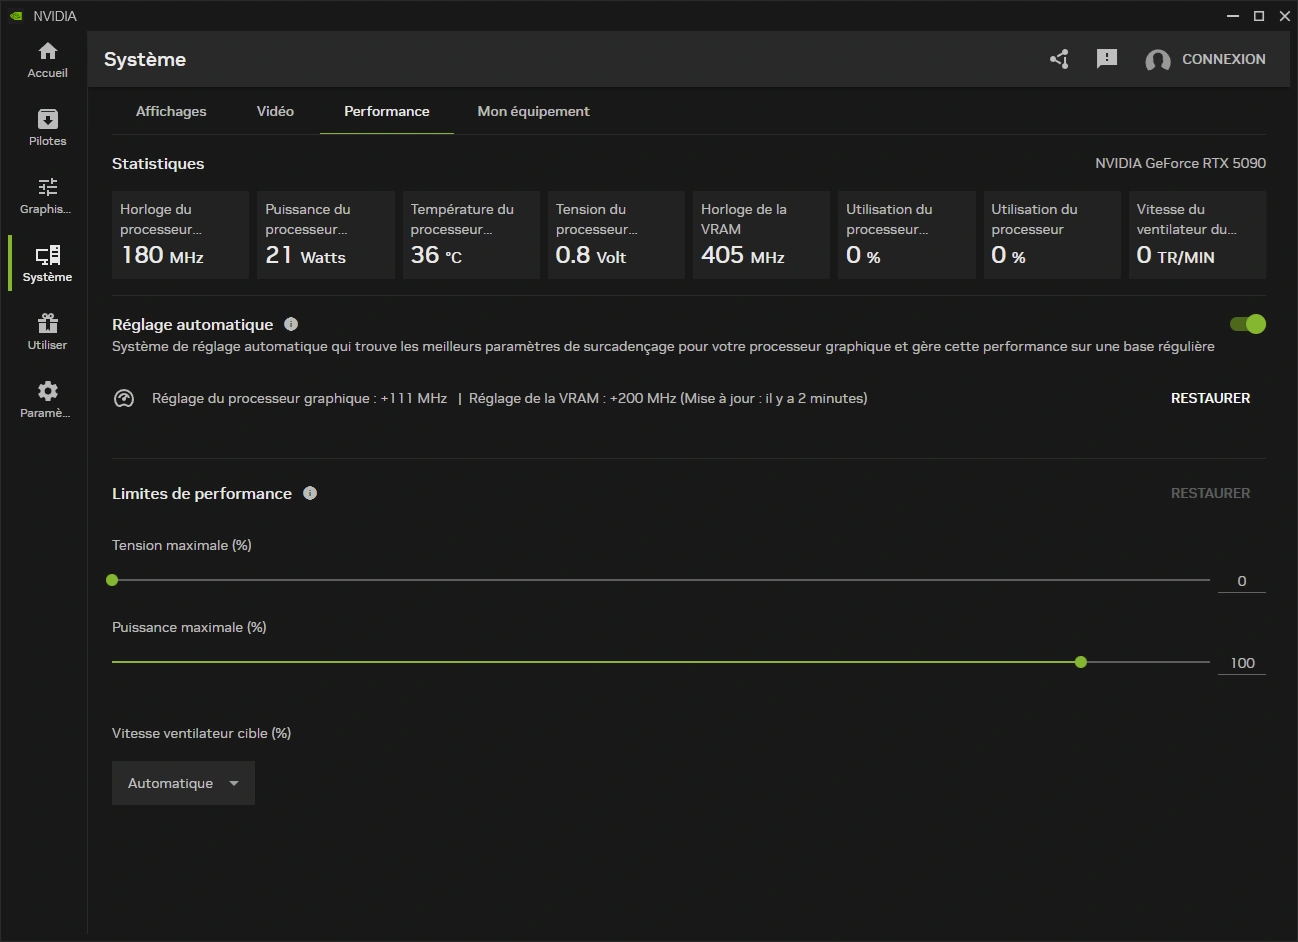Click Réglage du processeur graphique +111 MHz text

[x=299, y=398]
